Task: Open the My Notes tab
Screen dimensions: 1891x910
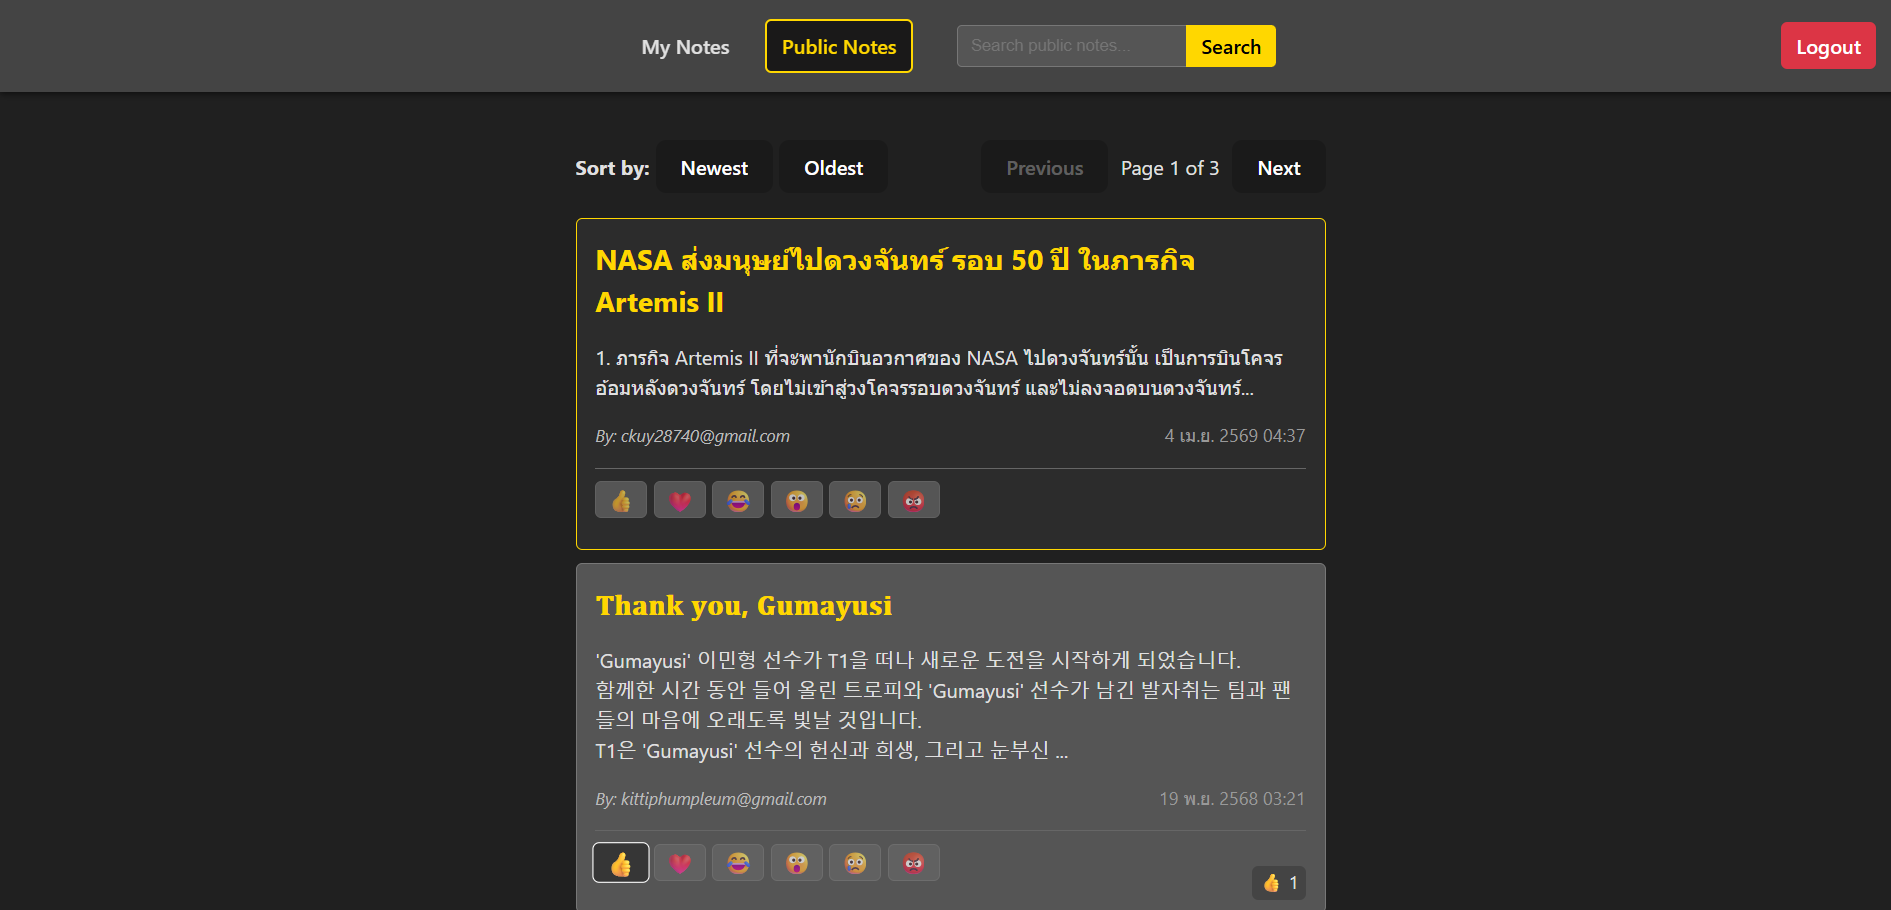Action: 685,47
